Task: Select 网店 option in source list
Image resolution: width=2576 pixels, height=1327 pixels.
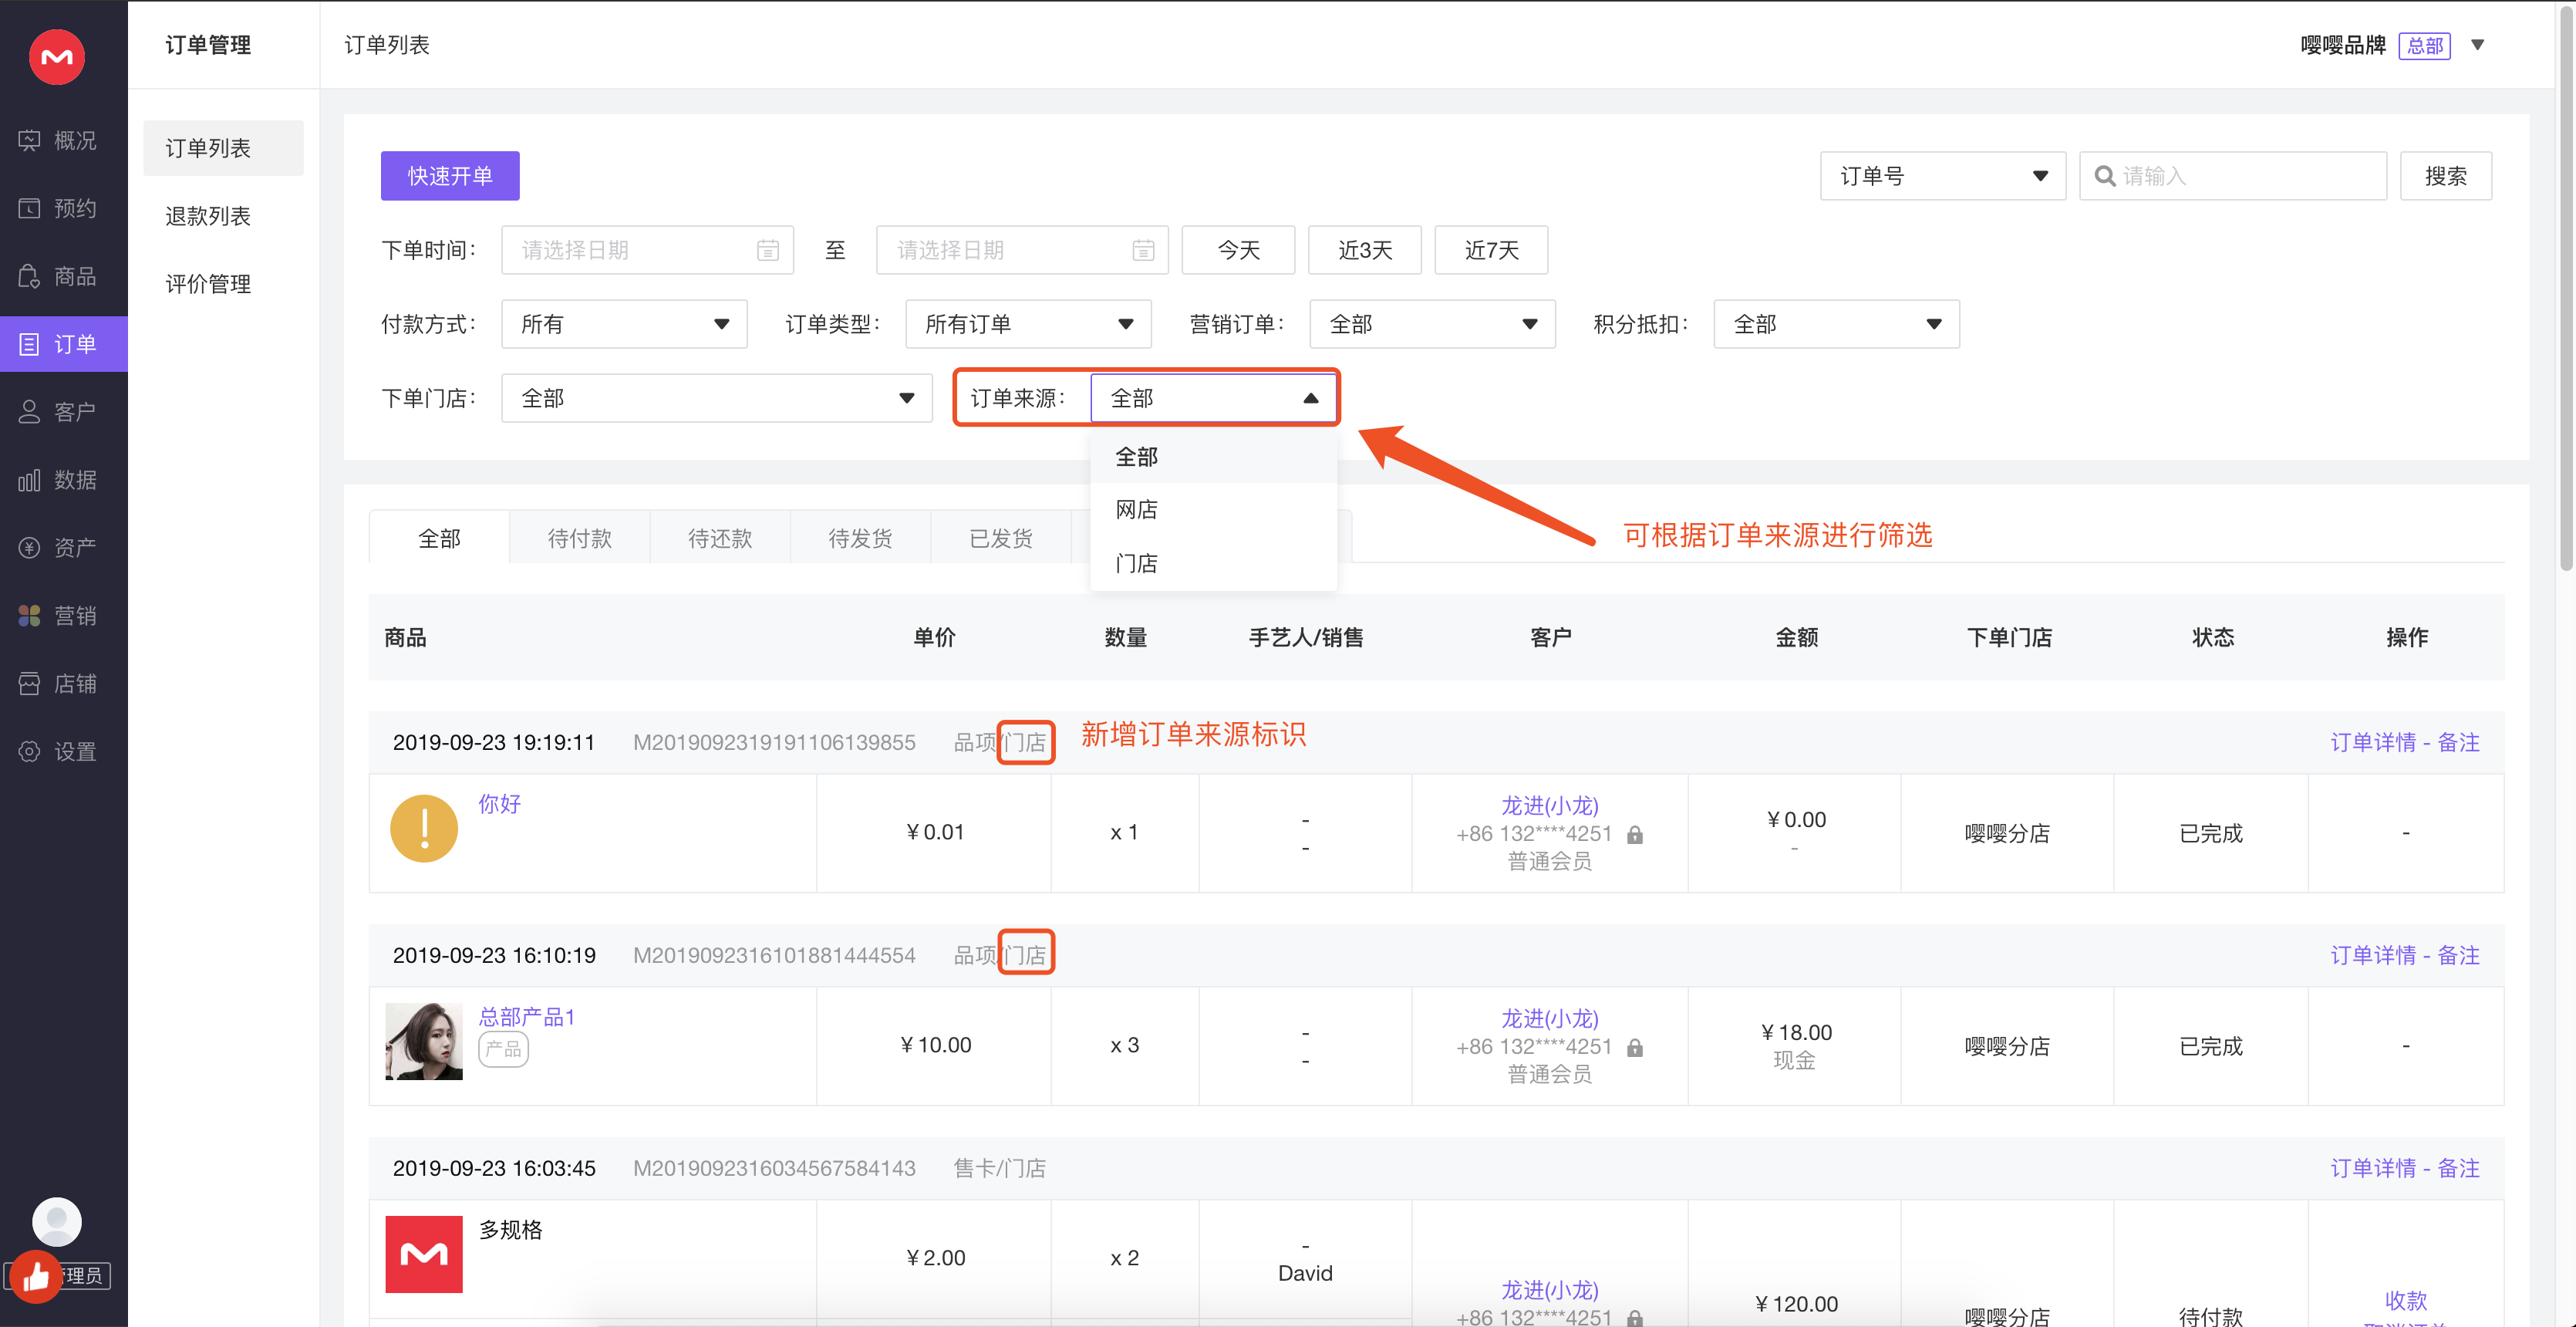Action: click(1136, 510)
